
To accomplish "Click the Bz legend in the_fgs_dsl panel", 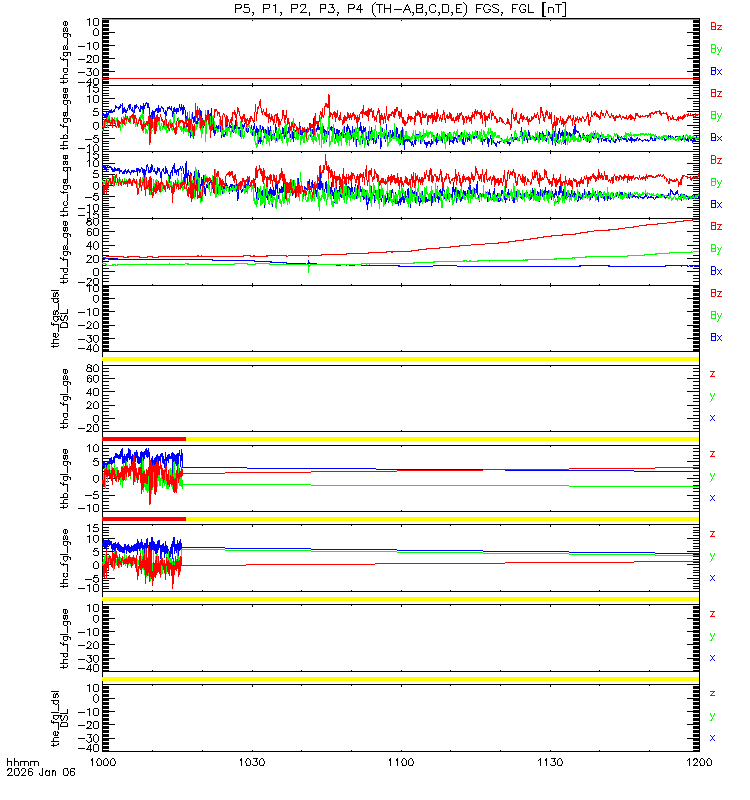I will point(716,294).
